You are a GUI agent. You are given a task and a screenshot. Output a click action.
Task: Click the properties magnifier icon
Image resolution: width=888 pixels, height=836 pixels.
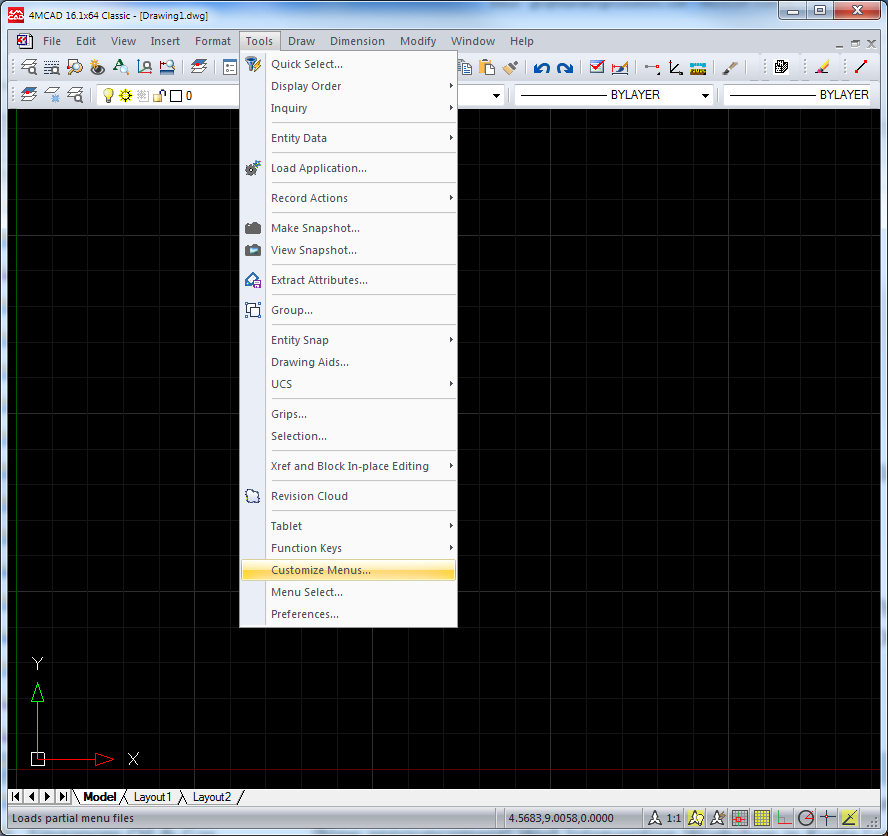click(x=74, y=67)
